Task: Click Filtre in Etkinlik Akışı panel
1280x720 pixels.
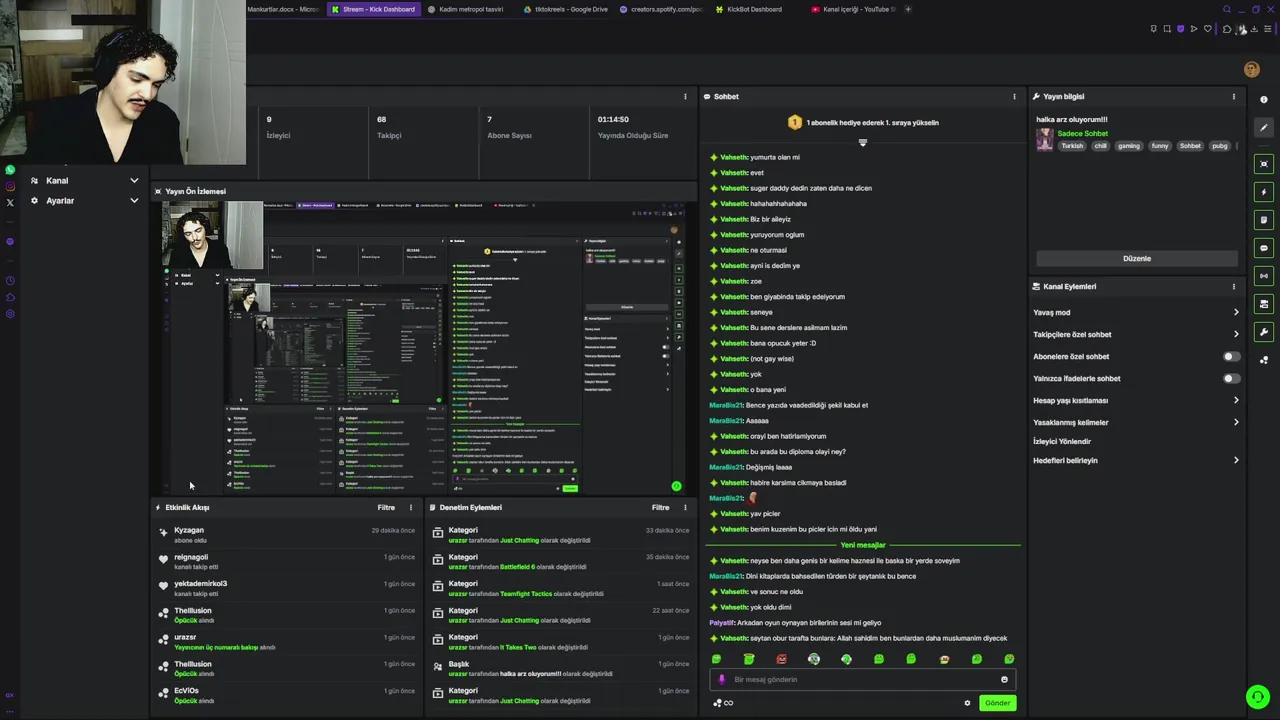Action: click(386, 508)
